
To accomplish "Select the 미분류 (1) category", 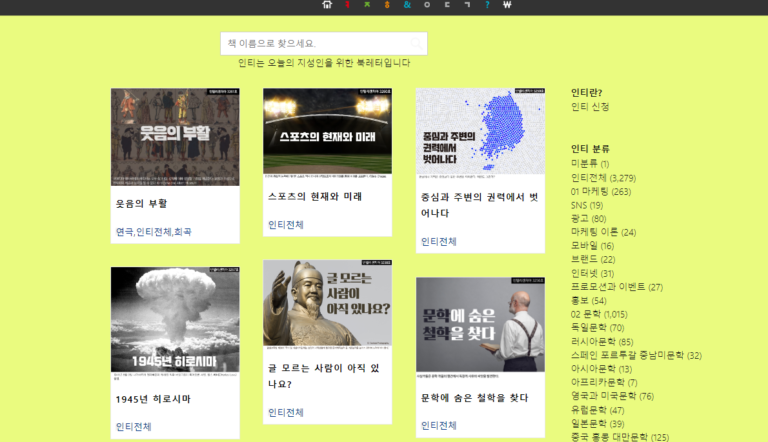I will pos(590,164).
